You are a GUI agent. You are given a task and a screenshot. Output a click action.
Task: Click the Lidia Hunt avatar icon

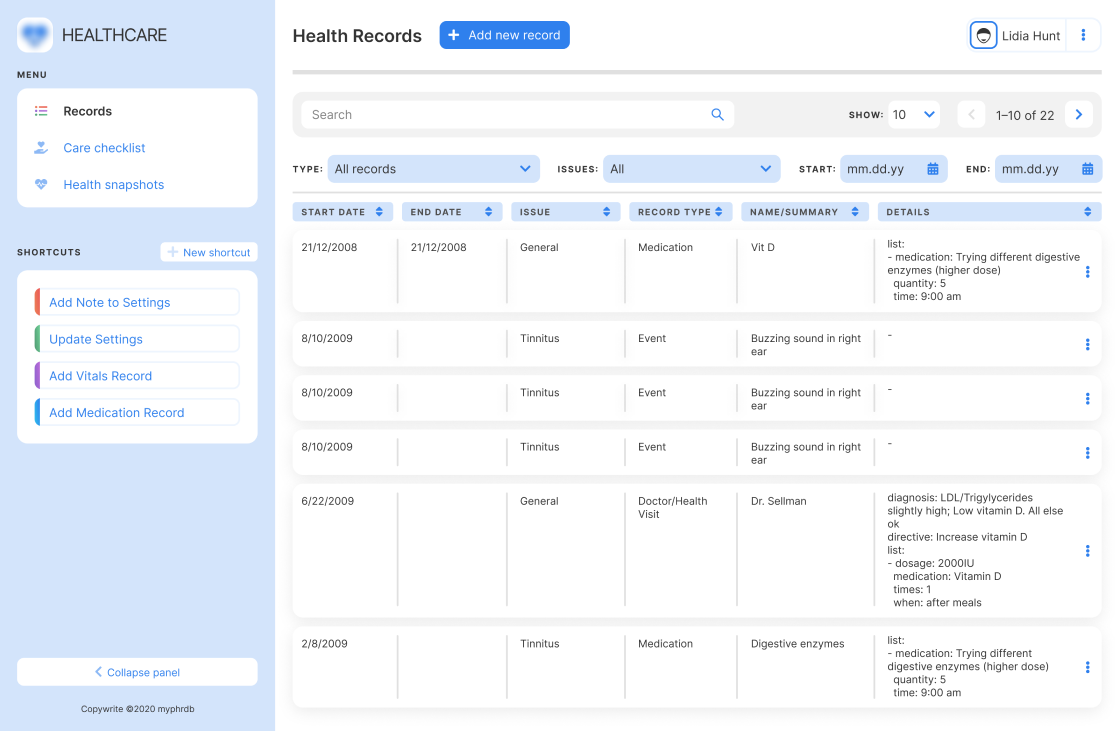[983, 35]
